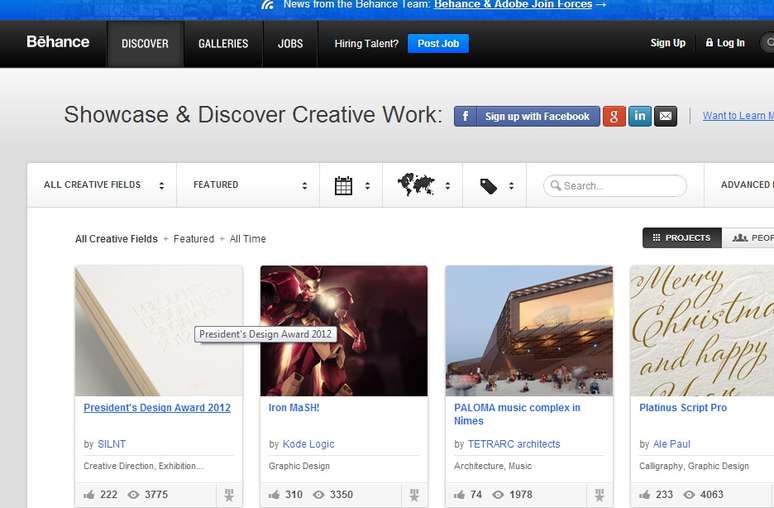The image size is (774, 508).
Task: Click the badge icon on Iron MaSH! card
Action: [414, 495]
